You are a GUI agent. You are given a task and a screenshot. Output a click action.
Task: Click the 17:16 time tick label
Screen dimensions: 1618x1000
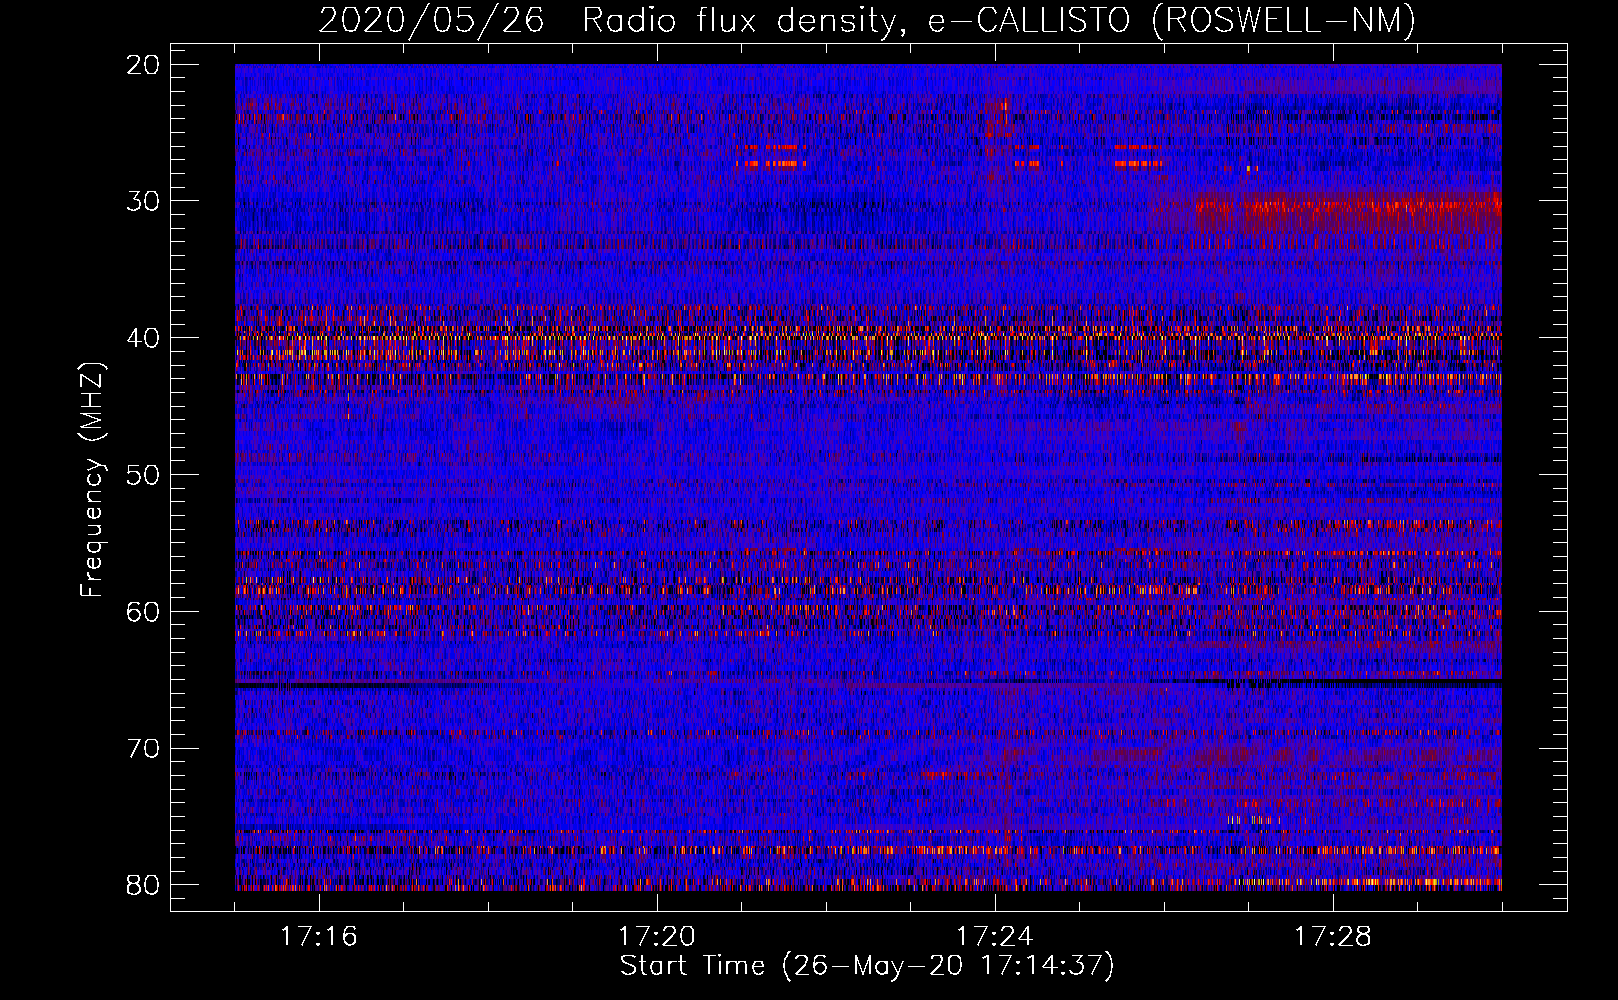point(319,936)
